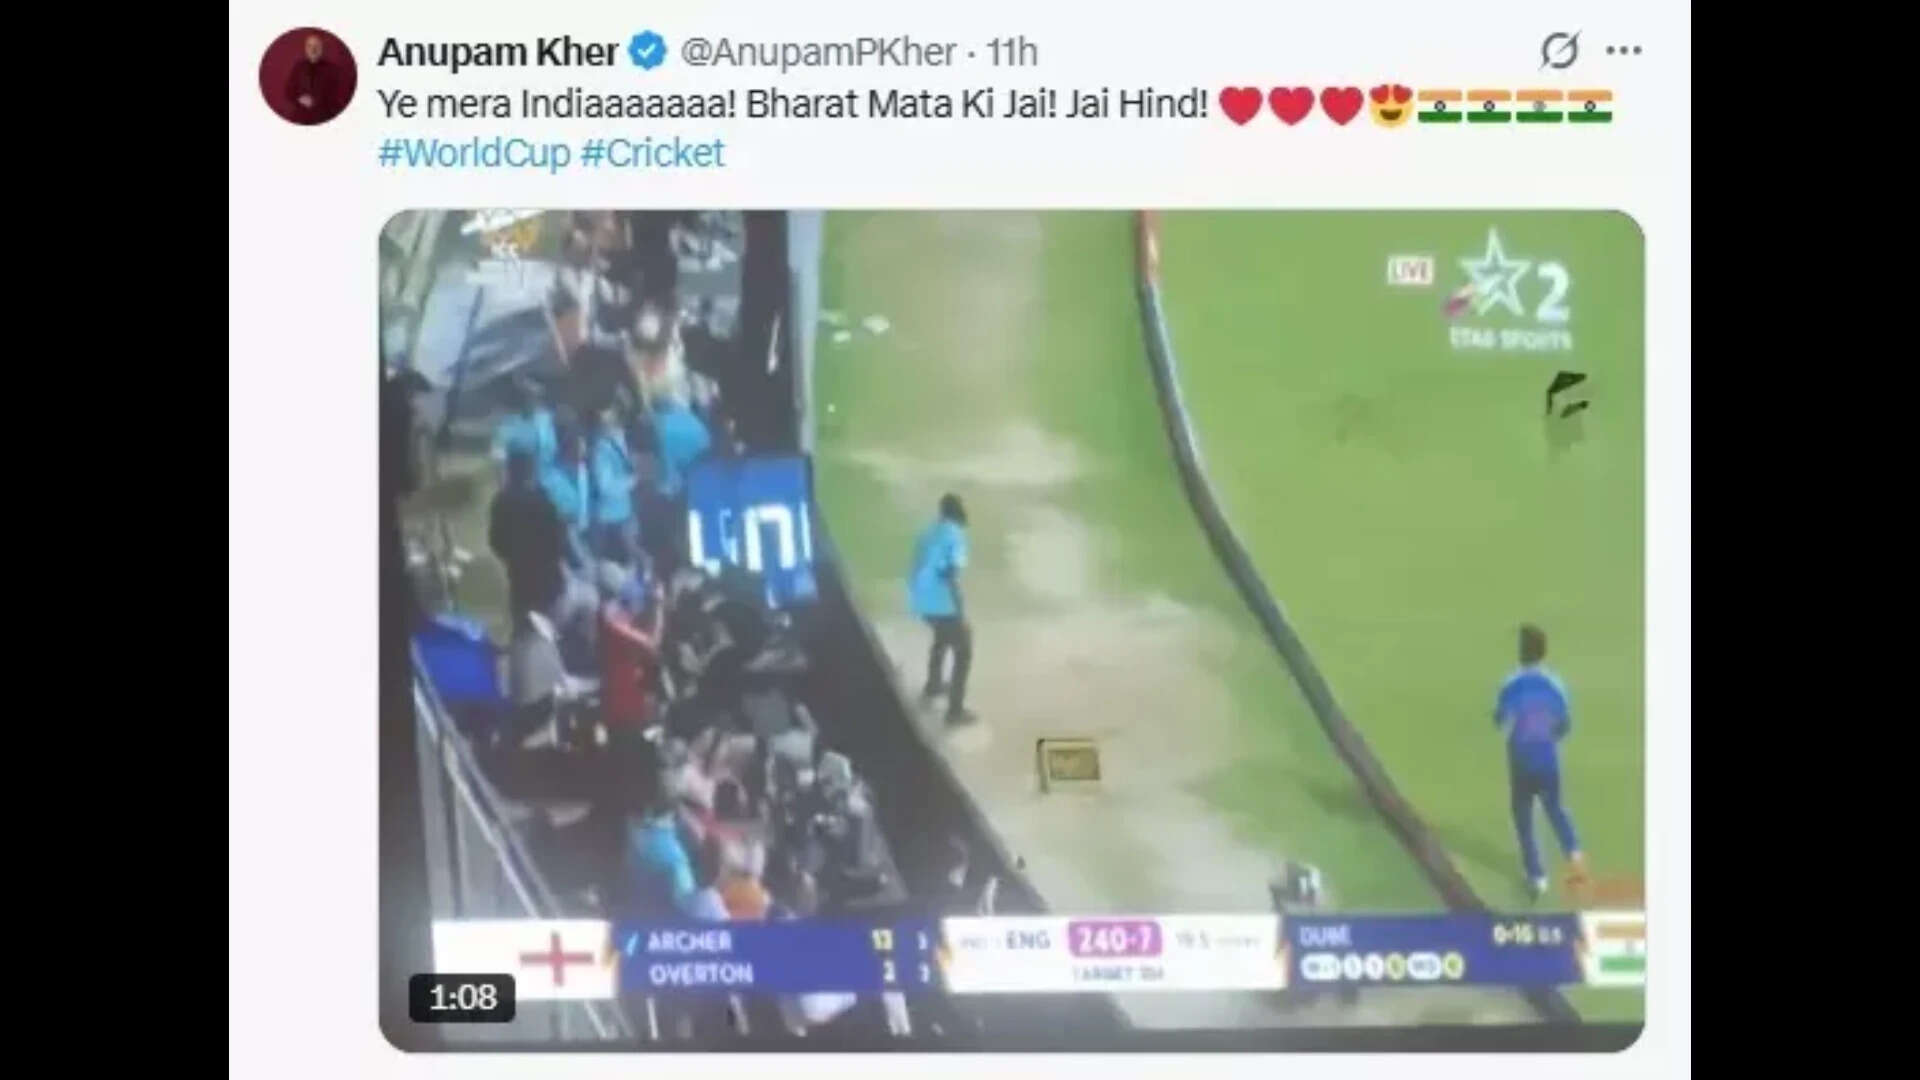Follow the #WorldCup hashtag
Viewport: 1920px width, 1080px height.
point(474,153)
